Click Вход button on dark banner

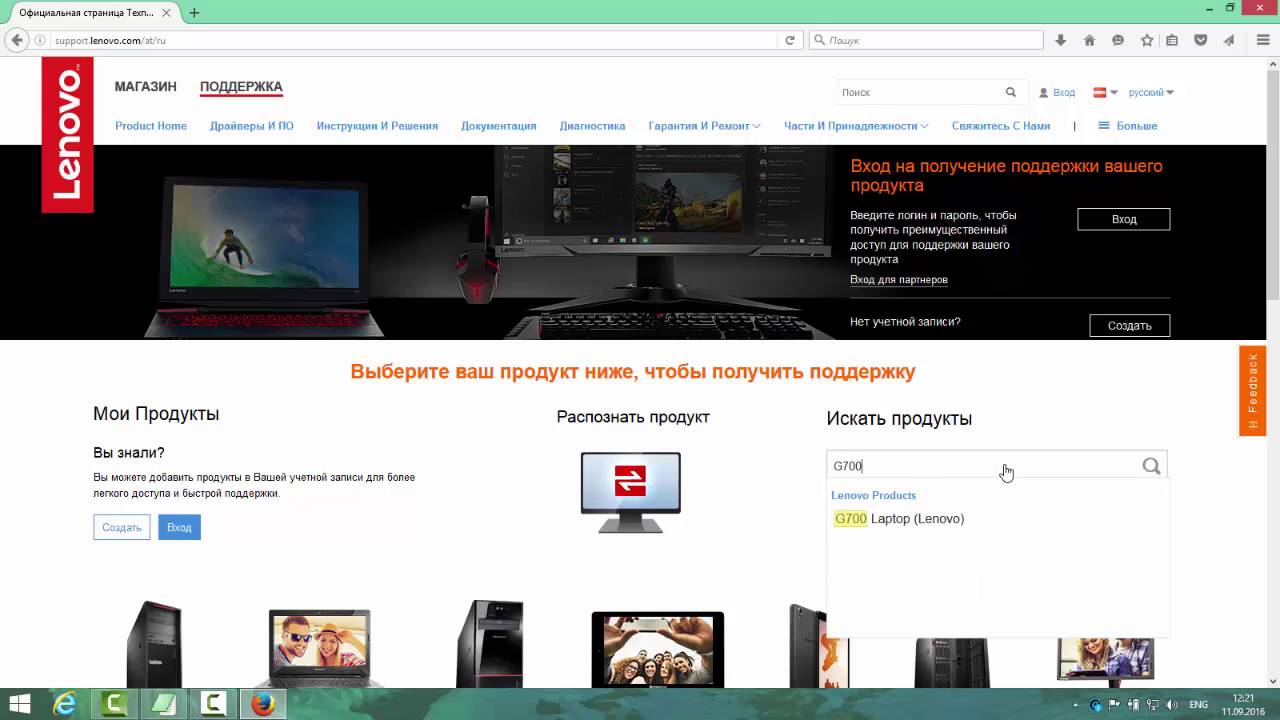click(1123, 219)
